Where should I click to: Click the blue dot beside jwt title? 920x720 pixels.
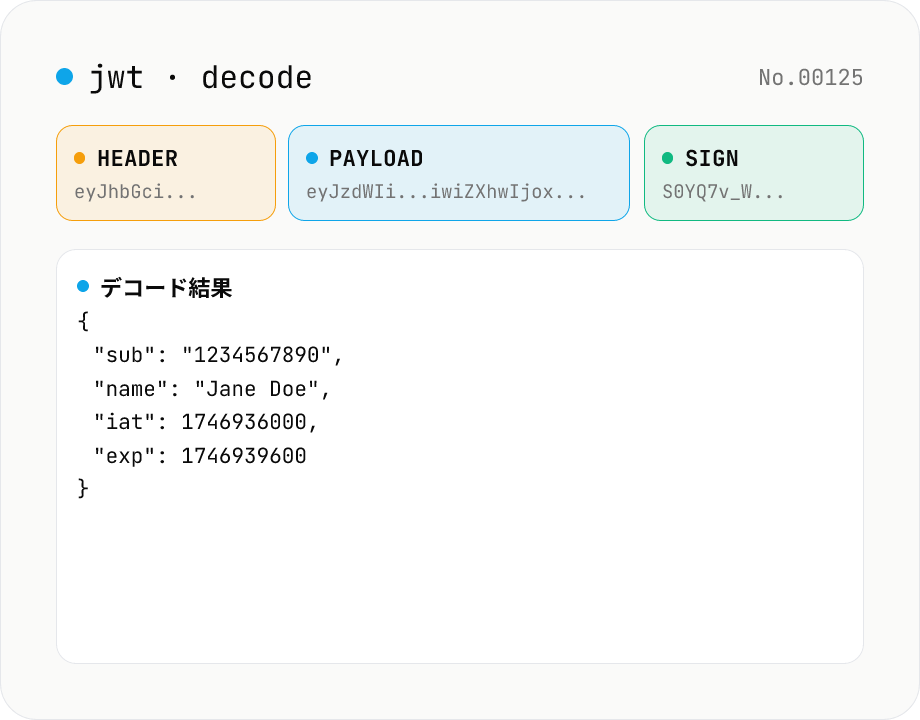(x=65, y=76)
